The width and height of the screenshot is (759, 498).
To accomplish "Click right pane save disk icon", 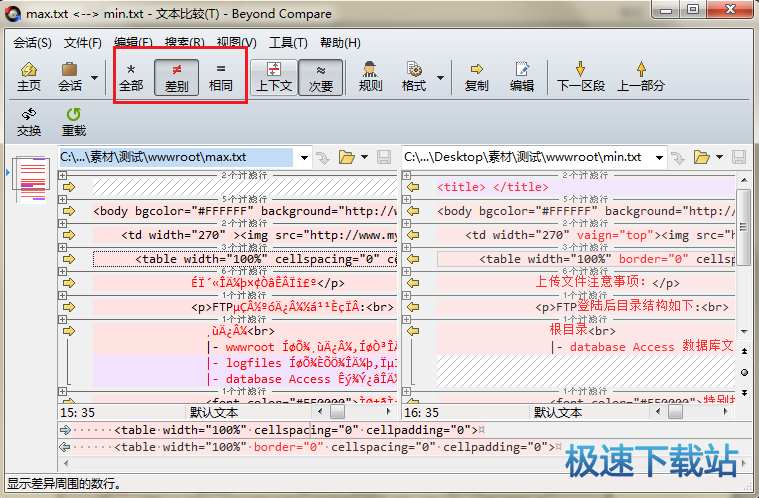I will coord(739,157).
